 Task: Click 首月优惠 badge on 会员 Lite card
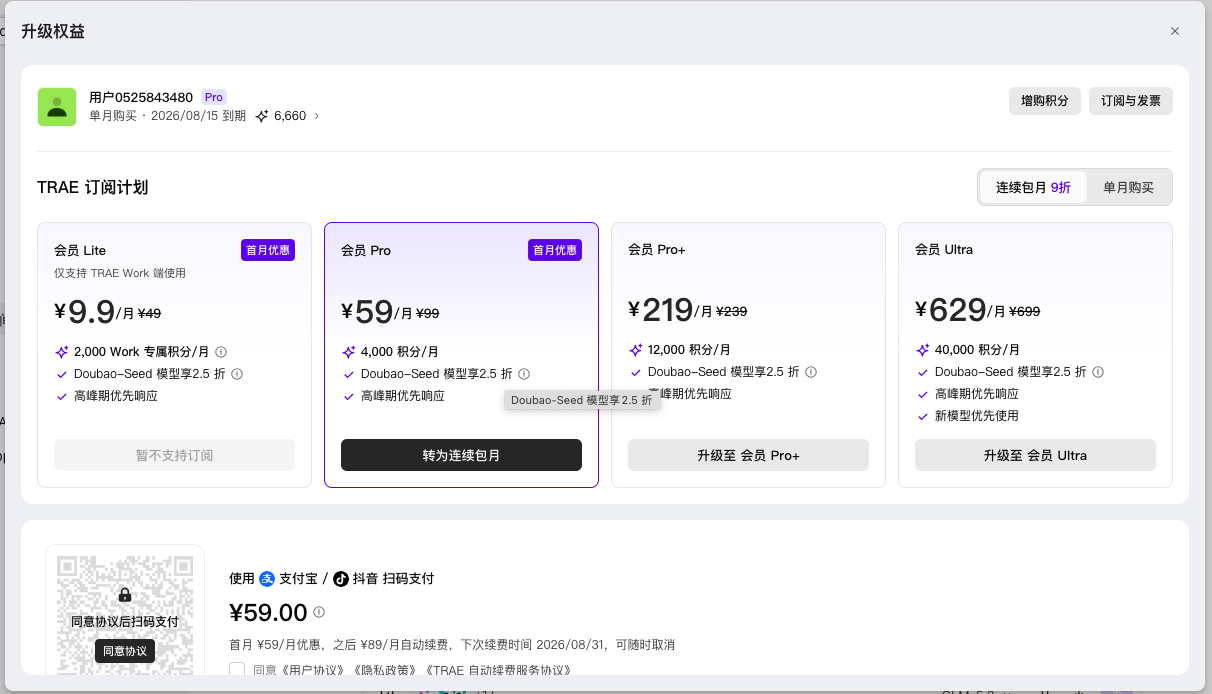pos(268,250)
